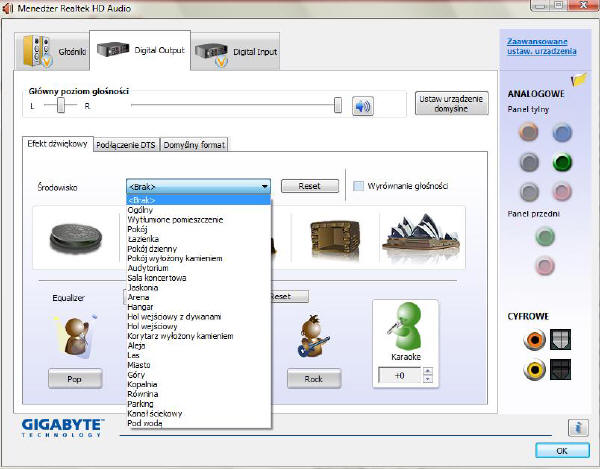
Task: Select Miasto in the list
Action: pos(198,365)
